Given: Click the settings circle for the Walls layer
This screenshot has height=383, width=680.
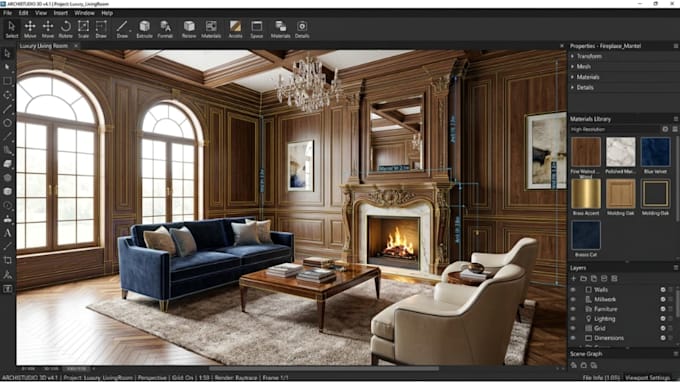Looking at the screenshot, I should coord(663,289).
